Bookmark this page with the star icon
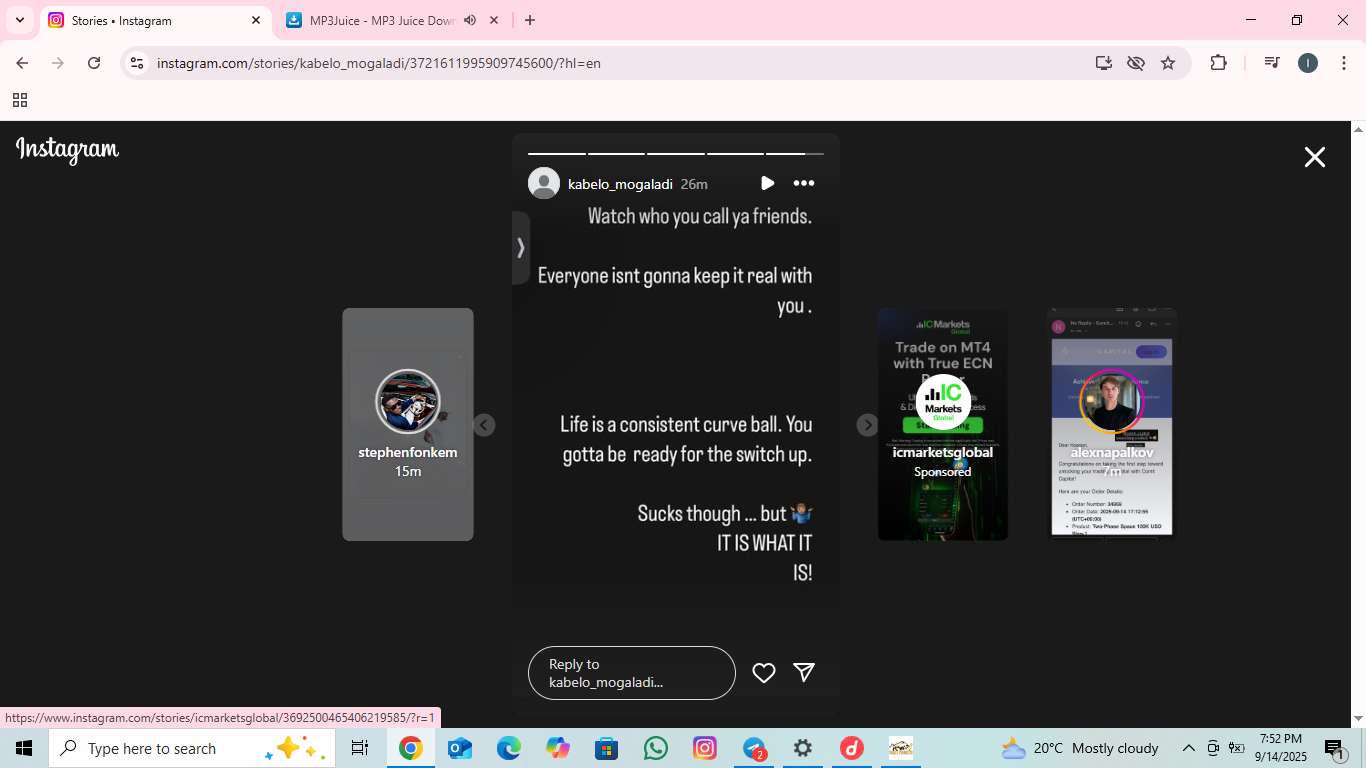The image size is (1366, 768). (1168, 63)
